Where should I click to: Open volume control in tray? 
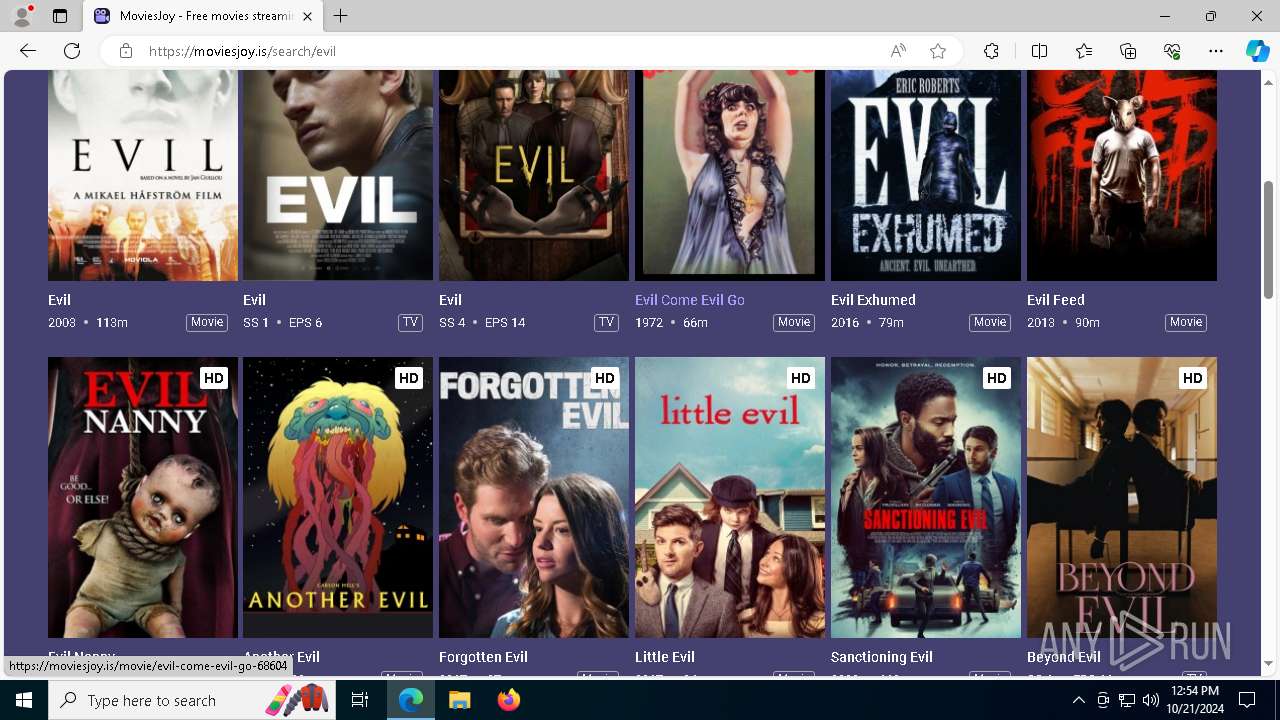pyautogui.click(x=1150, y=700)
